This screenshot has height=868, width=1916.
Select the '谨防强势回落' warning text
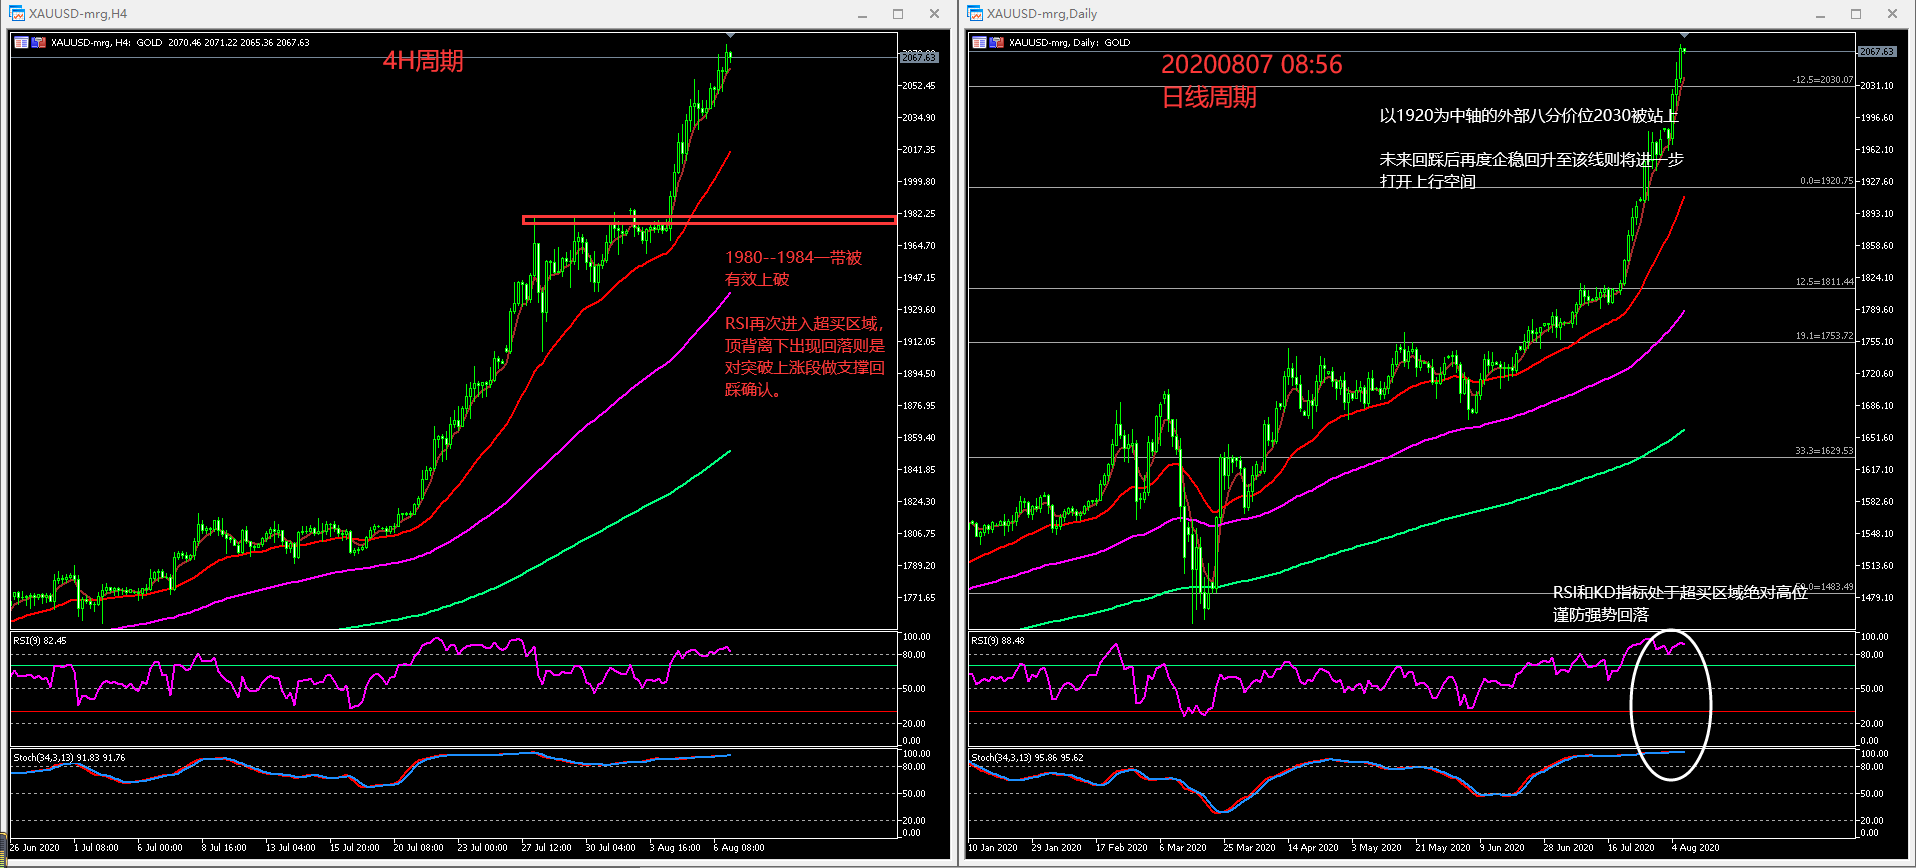point(1600,615)
